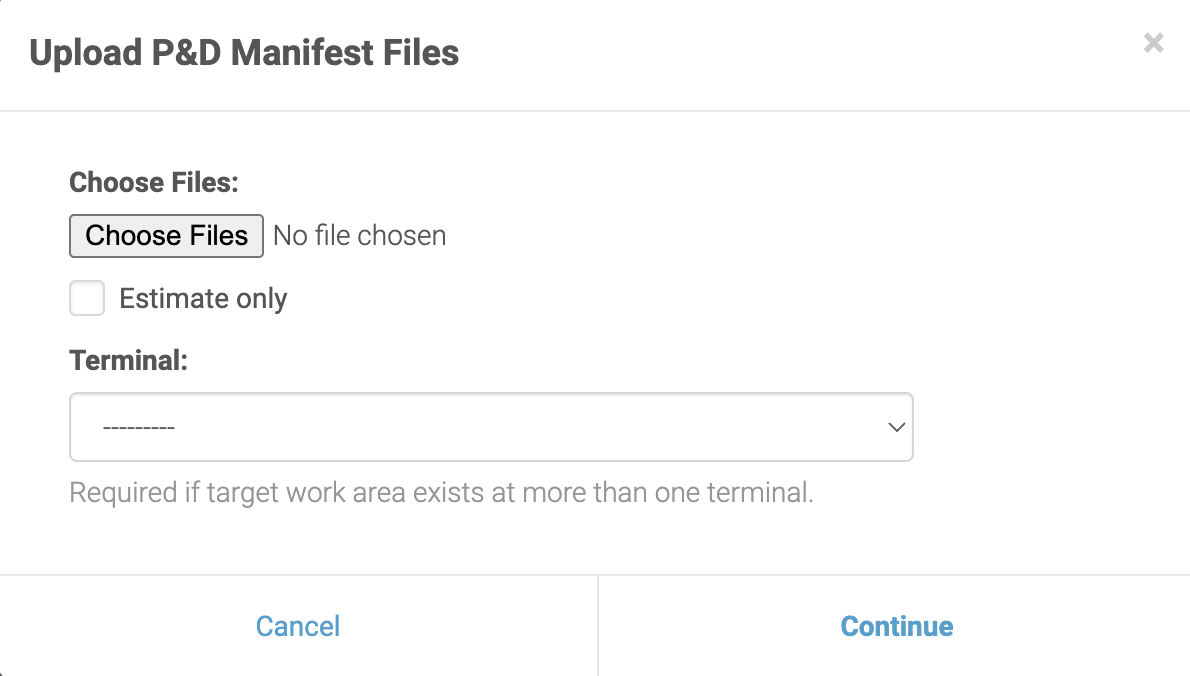The width and height of the screenshot is (1190, 676).
Task: Click the "No file chosen" text
Action: coord(359,236)
